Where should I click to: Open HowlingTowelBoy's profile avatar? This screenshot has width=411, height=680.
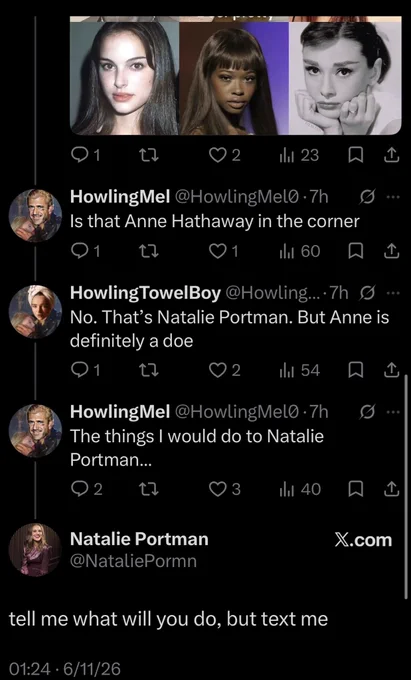click(35, 311)
